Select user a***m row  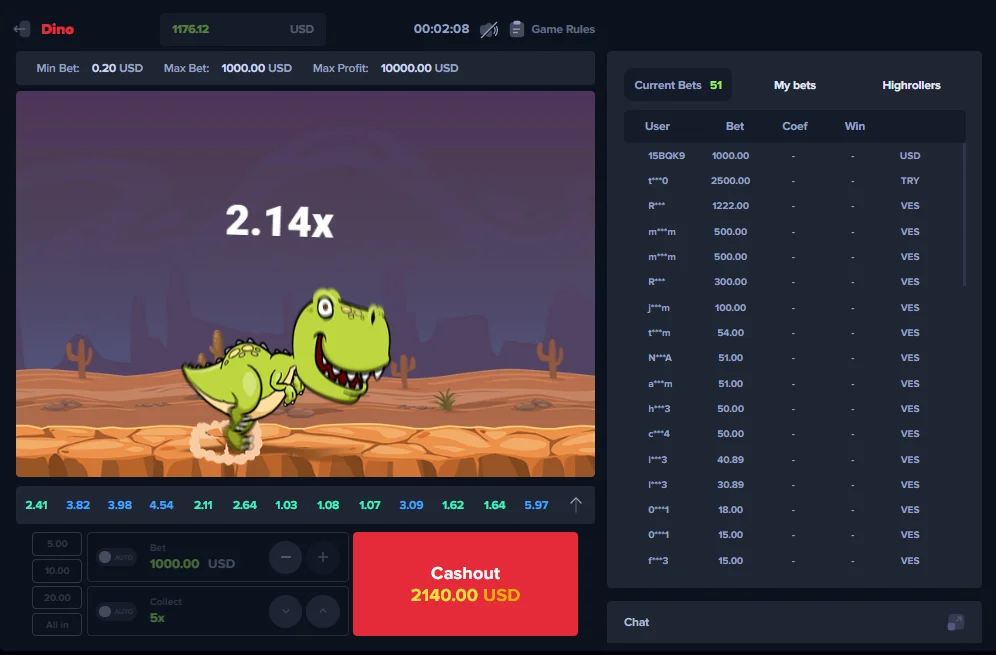794,384
